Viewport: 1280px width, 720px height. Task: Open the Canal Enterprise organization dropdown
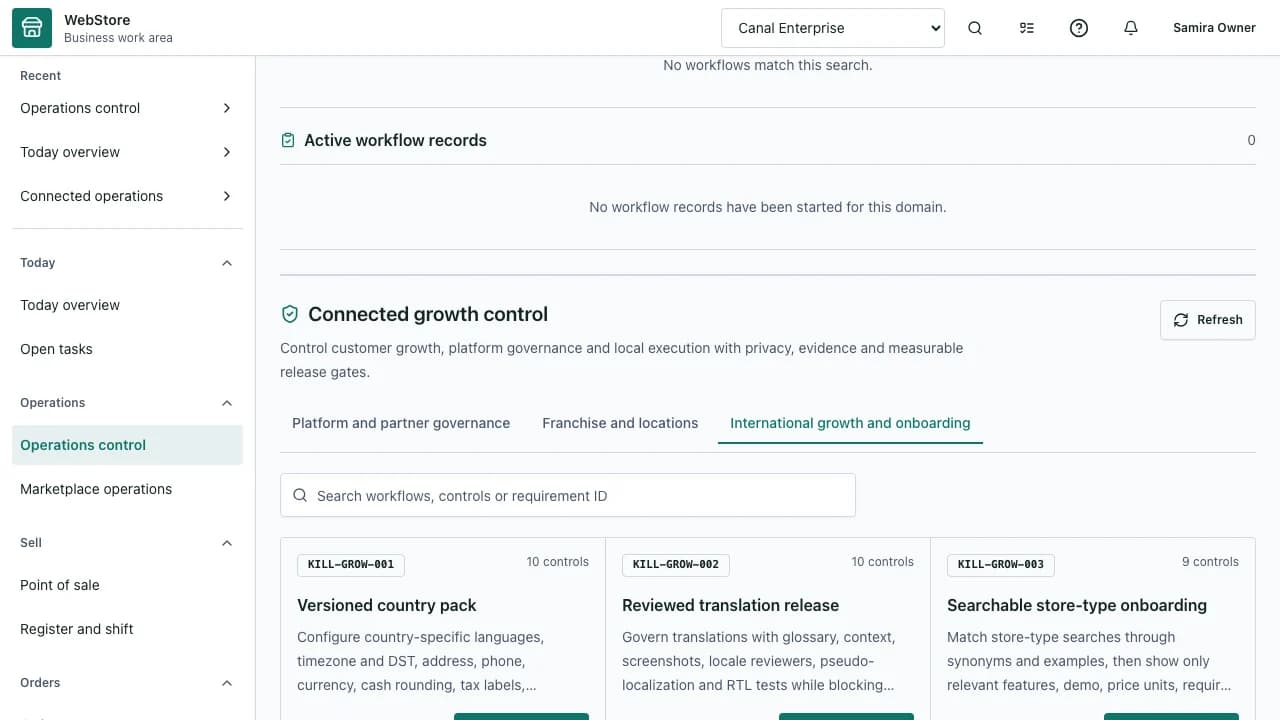833,28
